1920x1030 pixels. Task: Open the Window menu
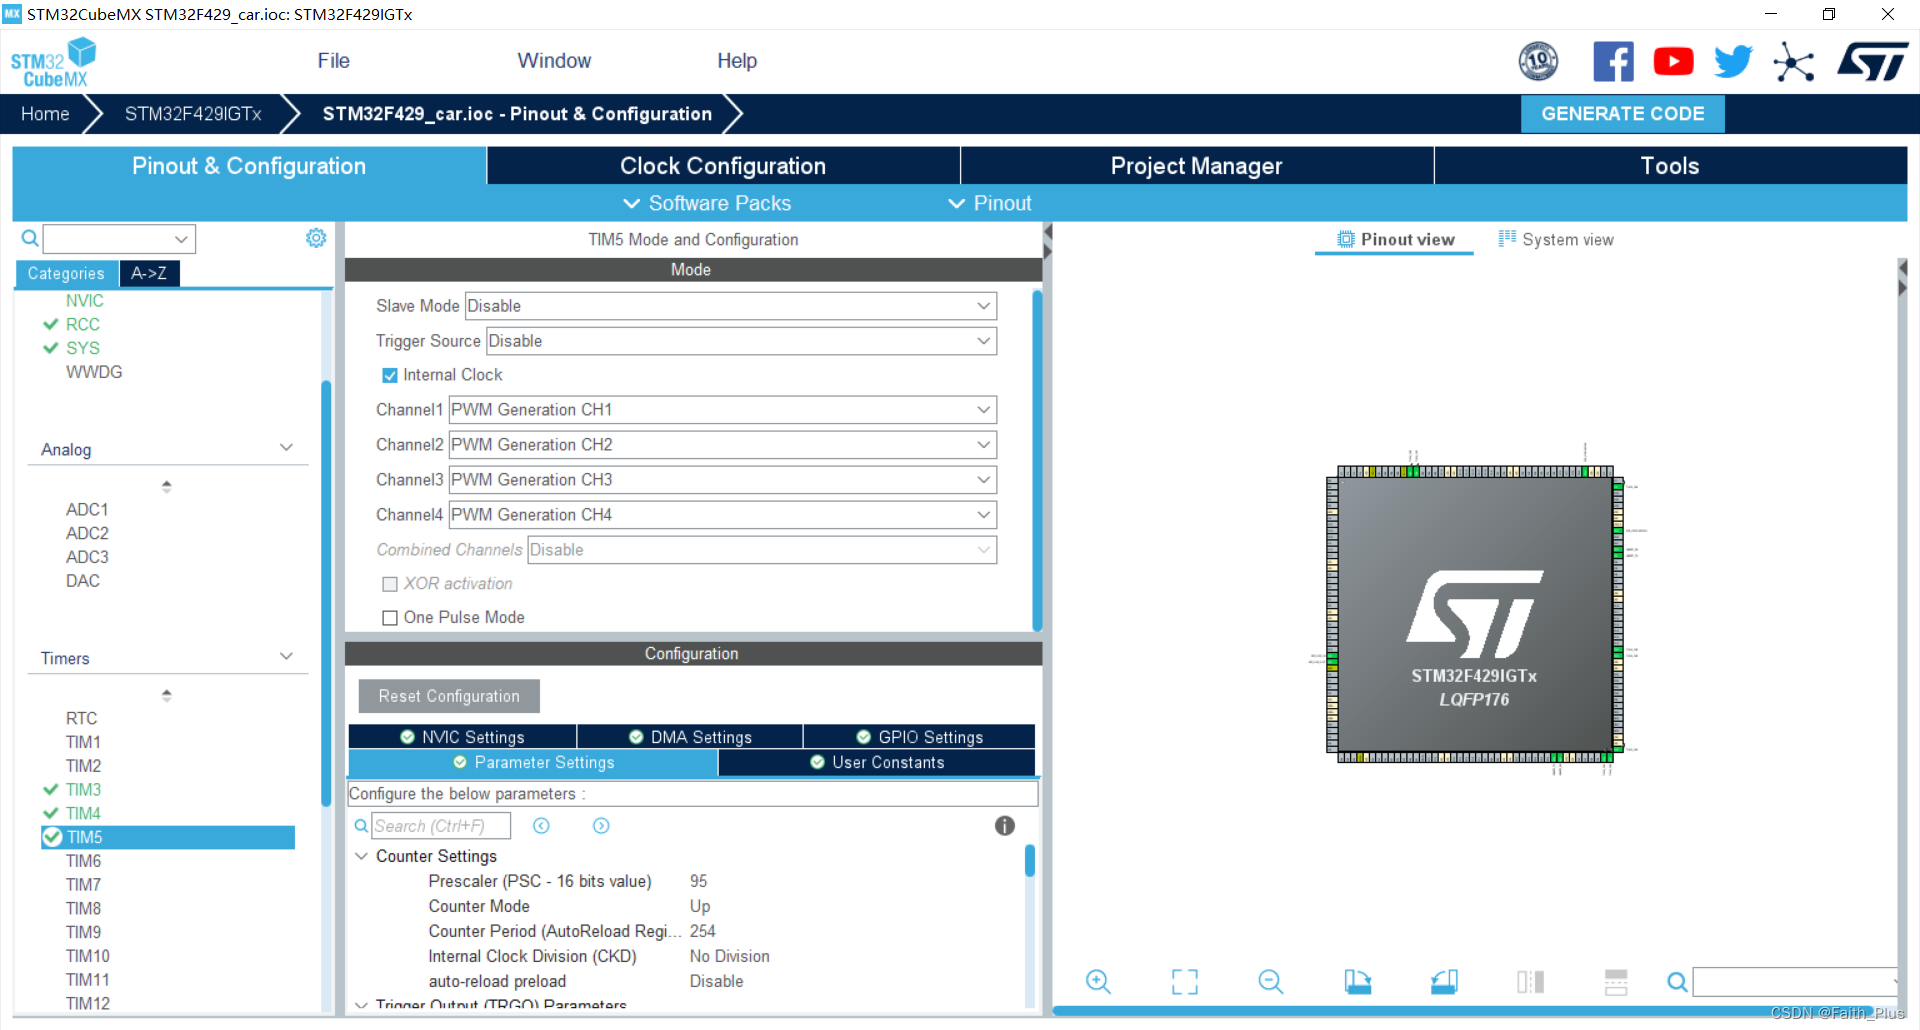554,61
